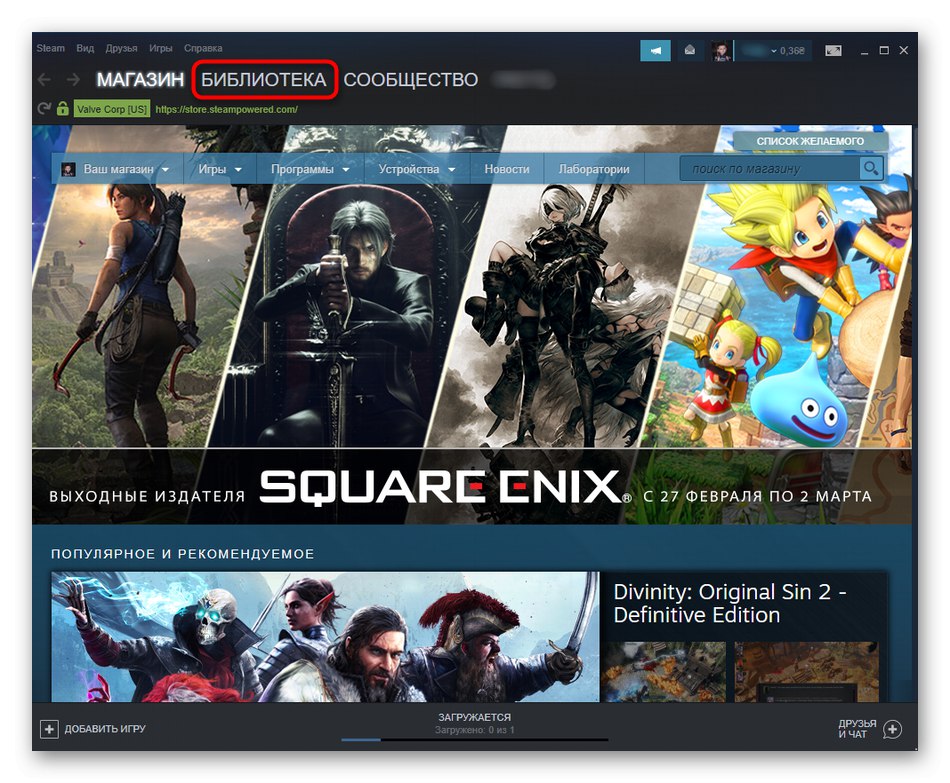Open notifications with the envelope icon

point(689,49)
